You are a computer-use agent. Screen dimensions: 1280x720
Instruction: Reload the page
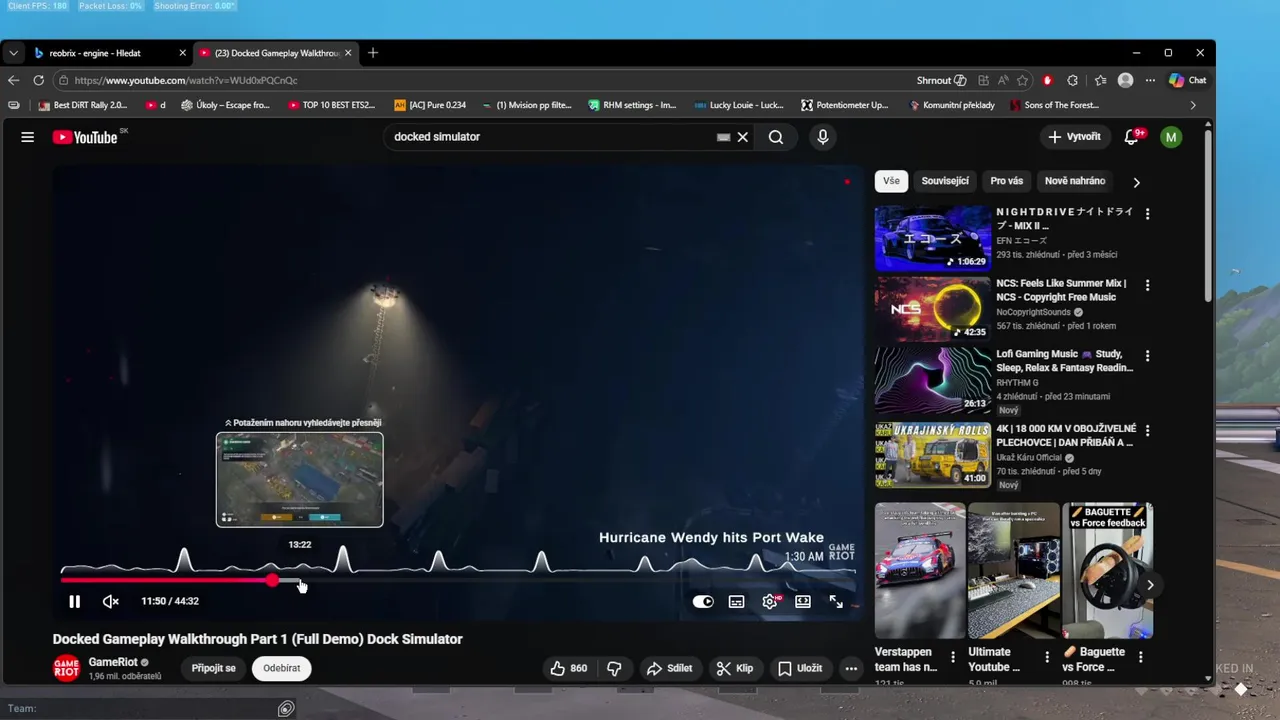point(39,80)
